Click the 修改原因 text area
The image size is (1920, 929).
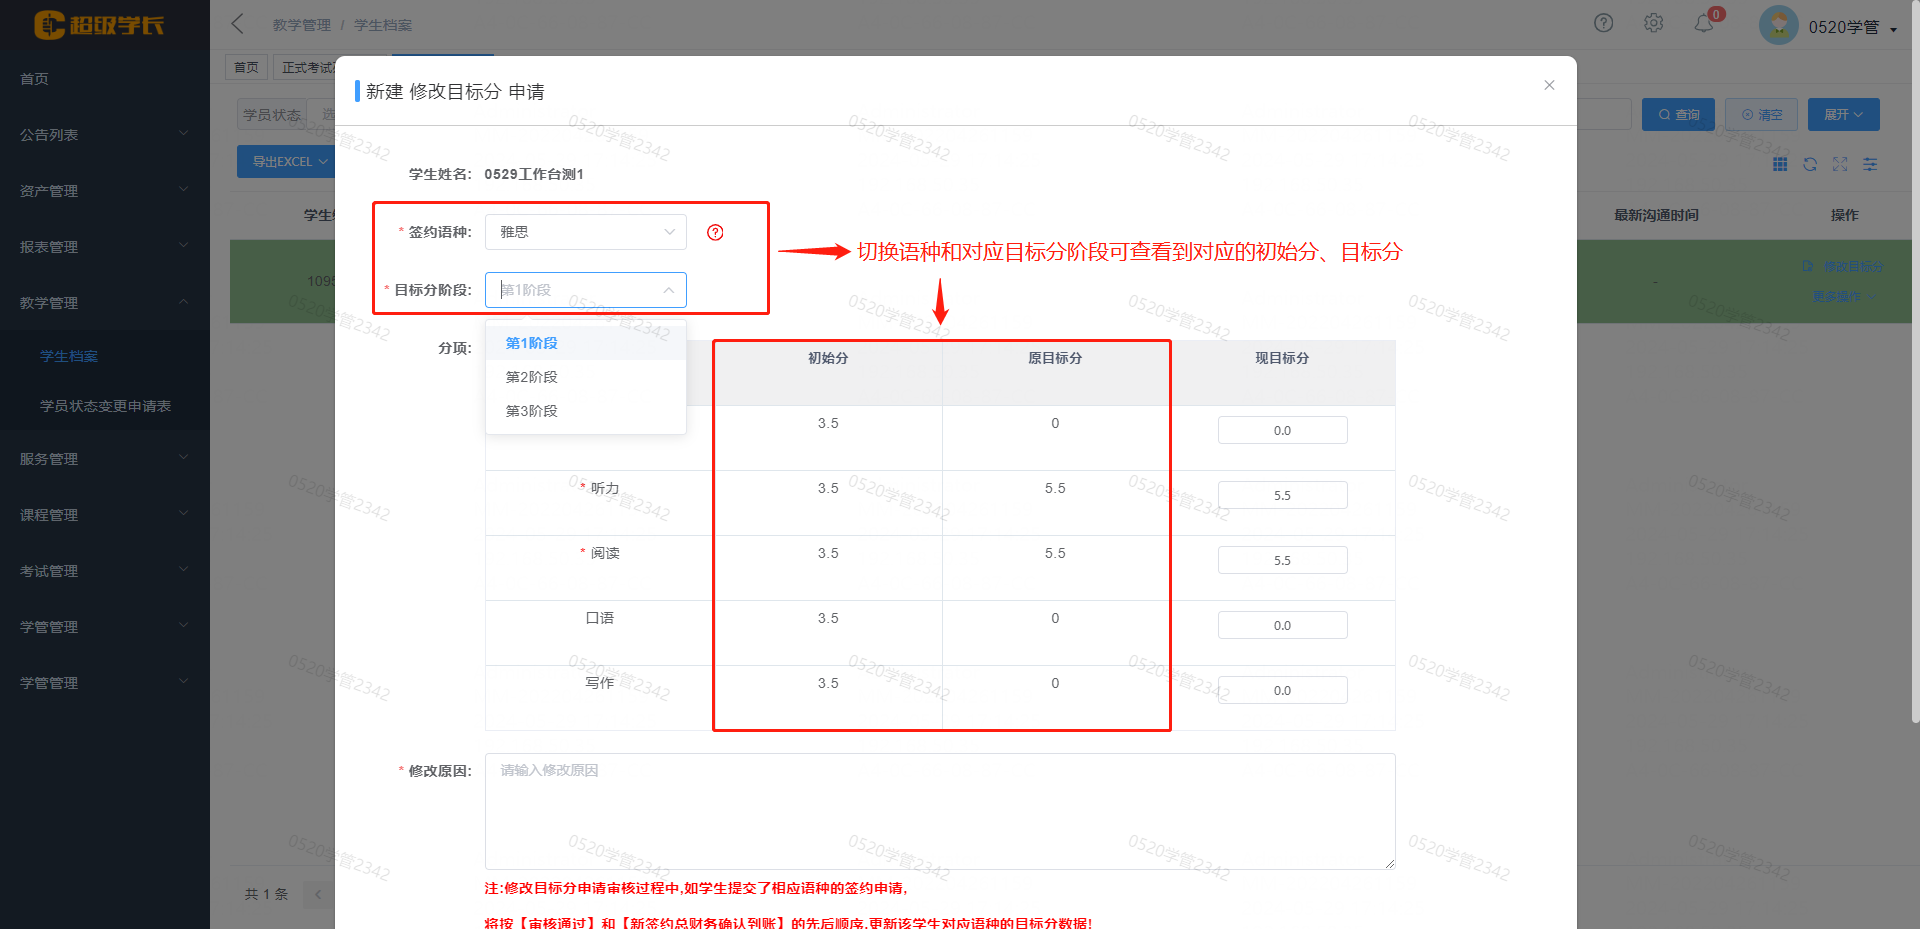click(x=939, y=811)
